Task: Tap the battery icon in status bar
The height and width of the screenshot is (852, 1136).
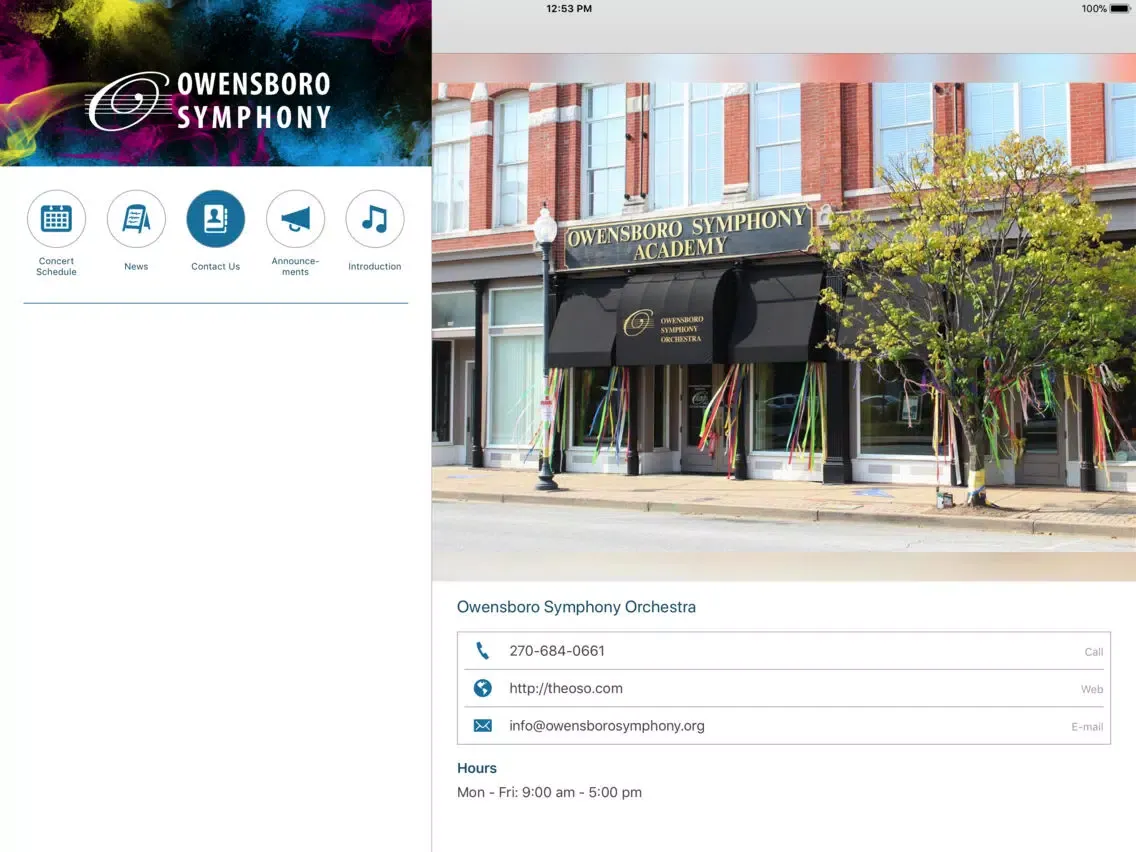Action: pos(1119,9)
